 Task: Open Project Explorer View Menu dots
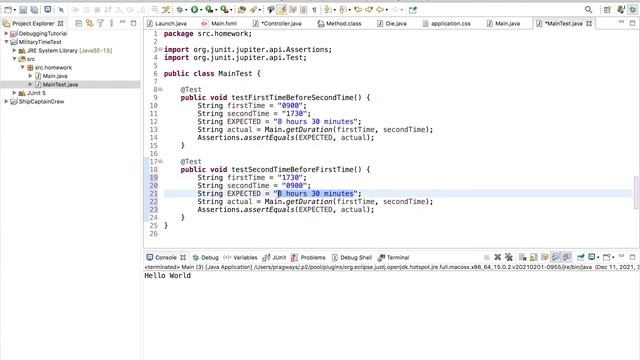click(111, 24)
